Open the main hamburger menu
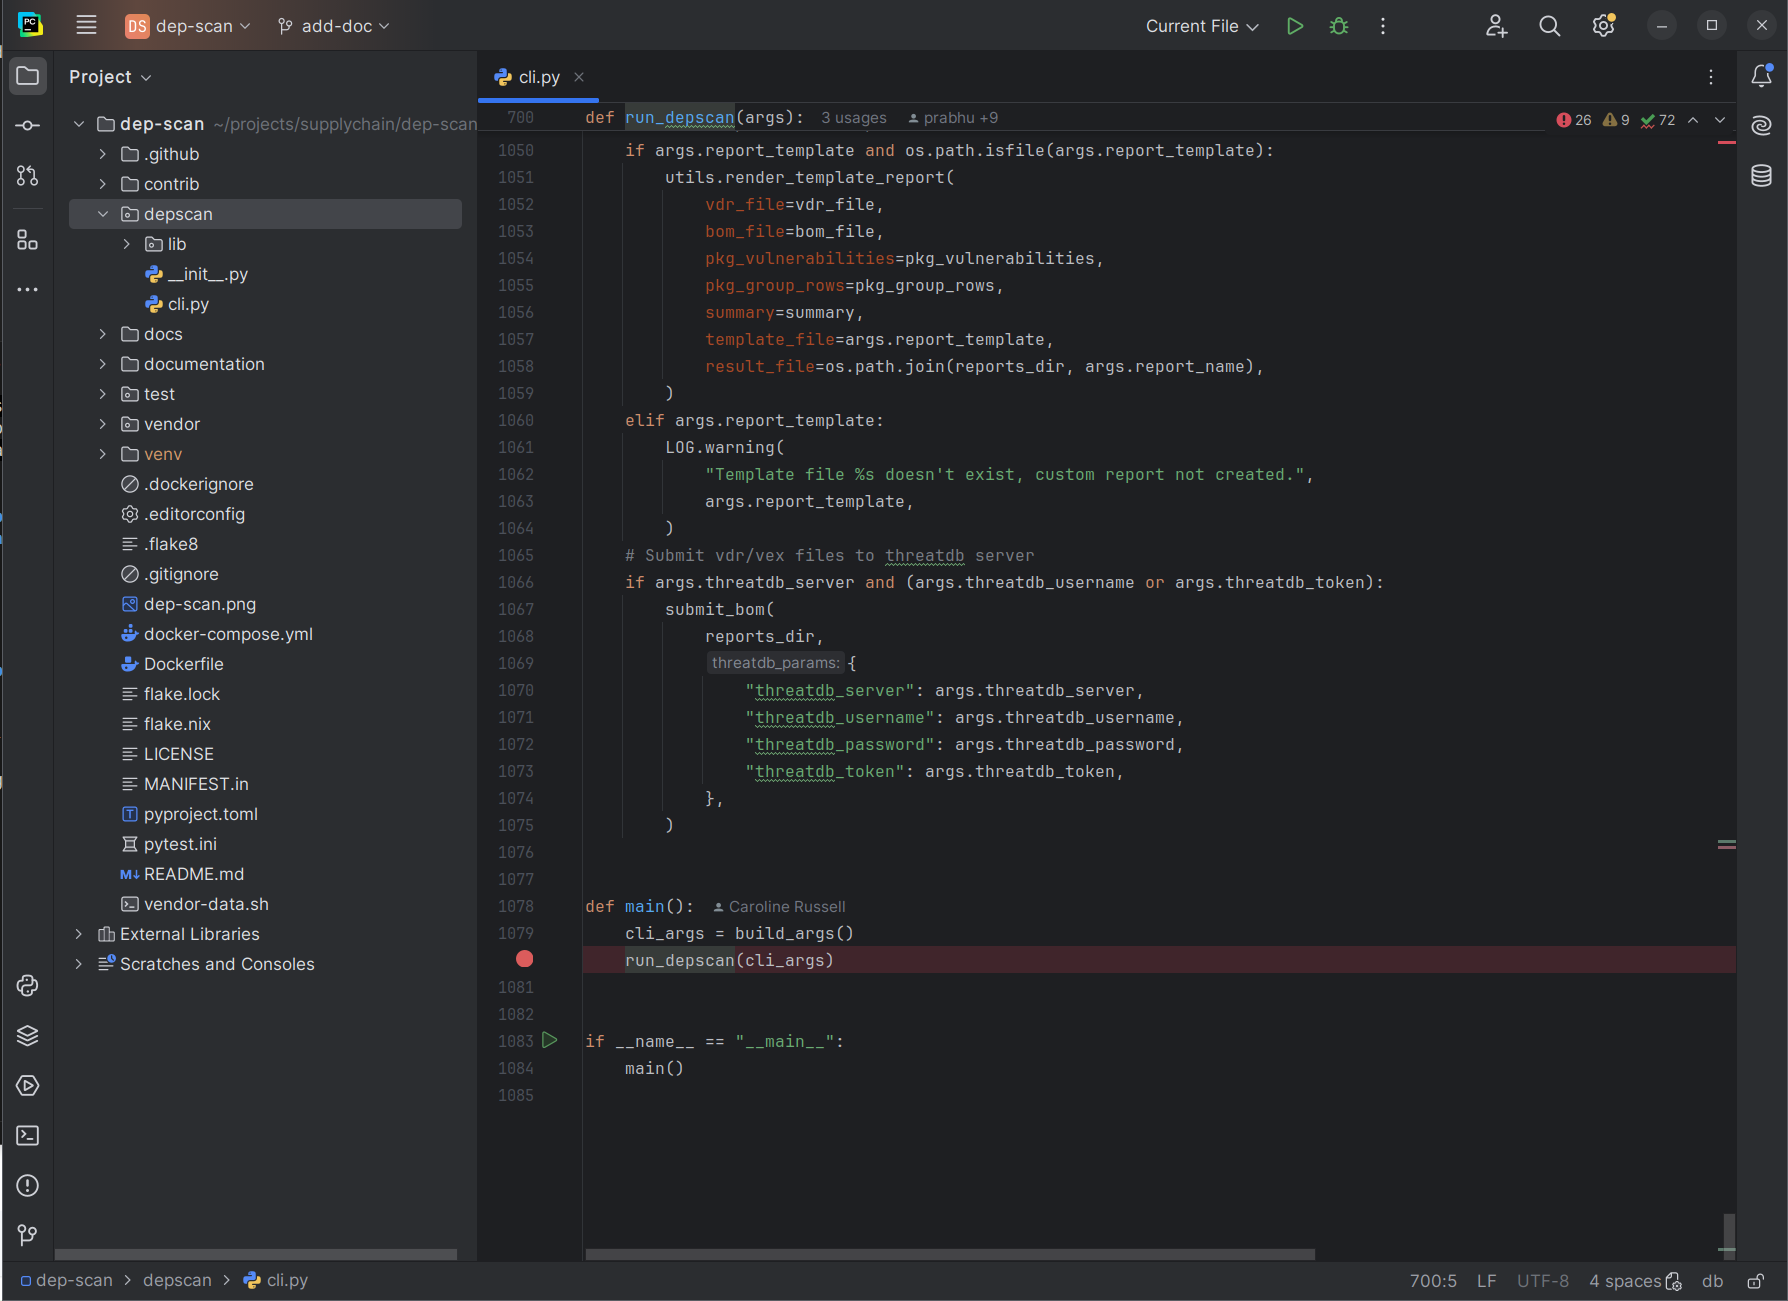 87,26
